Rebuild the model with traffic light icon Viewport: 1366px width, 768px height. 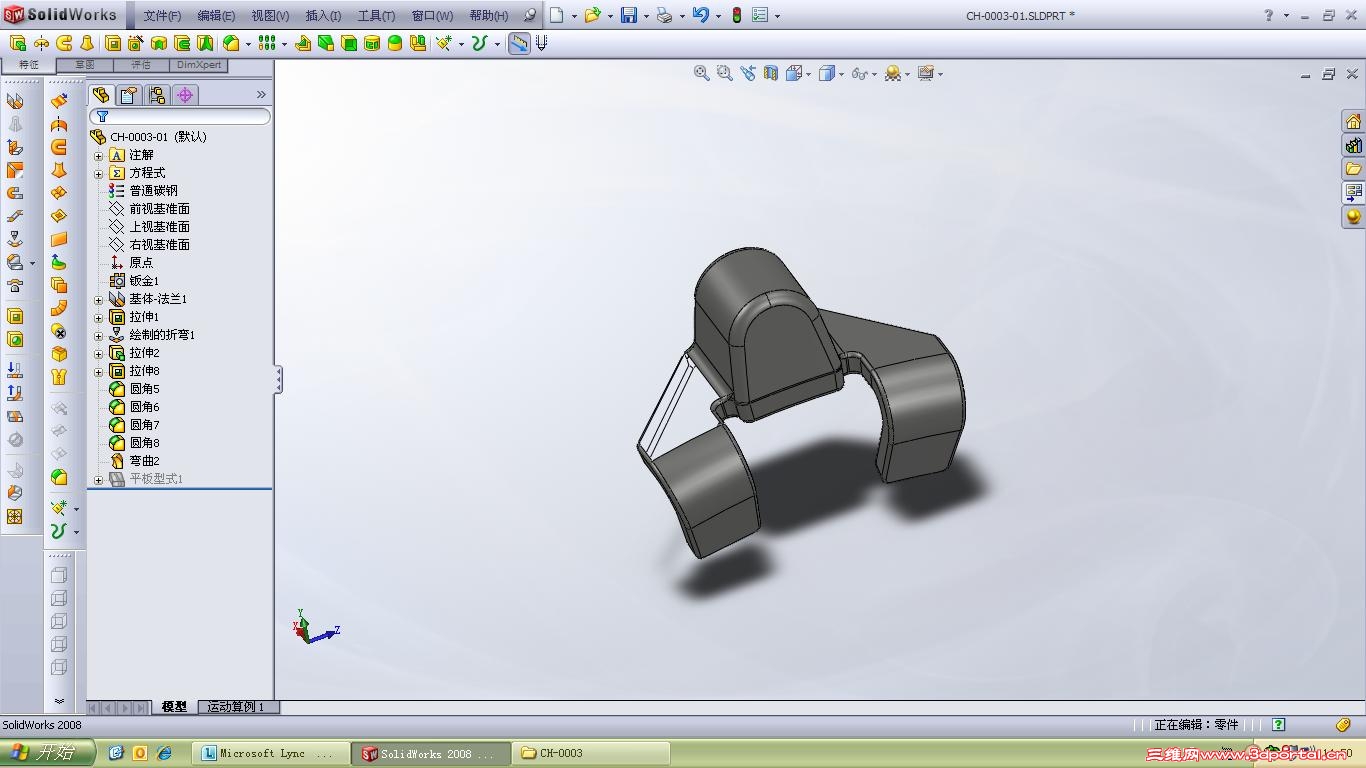click(x=737, y=15)
